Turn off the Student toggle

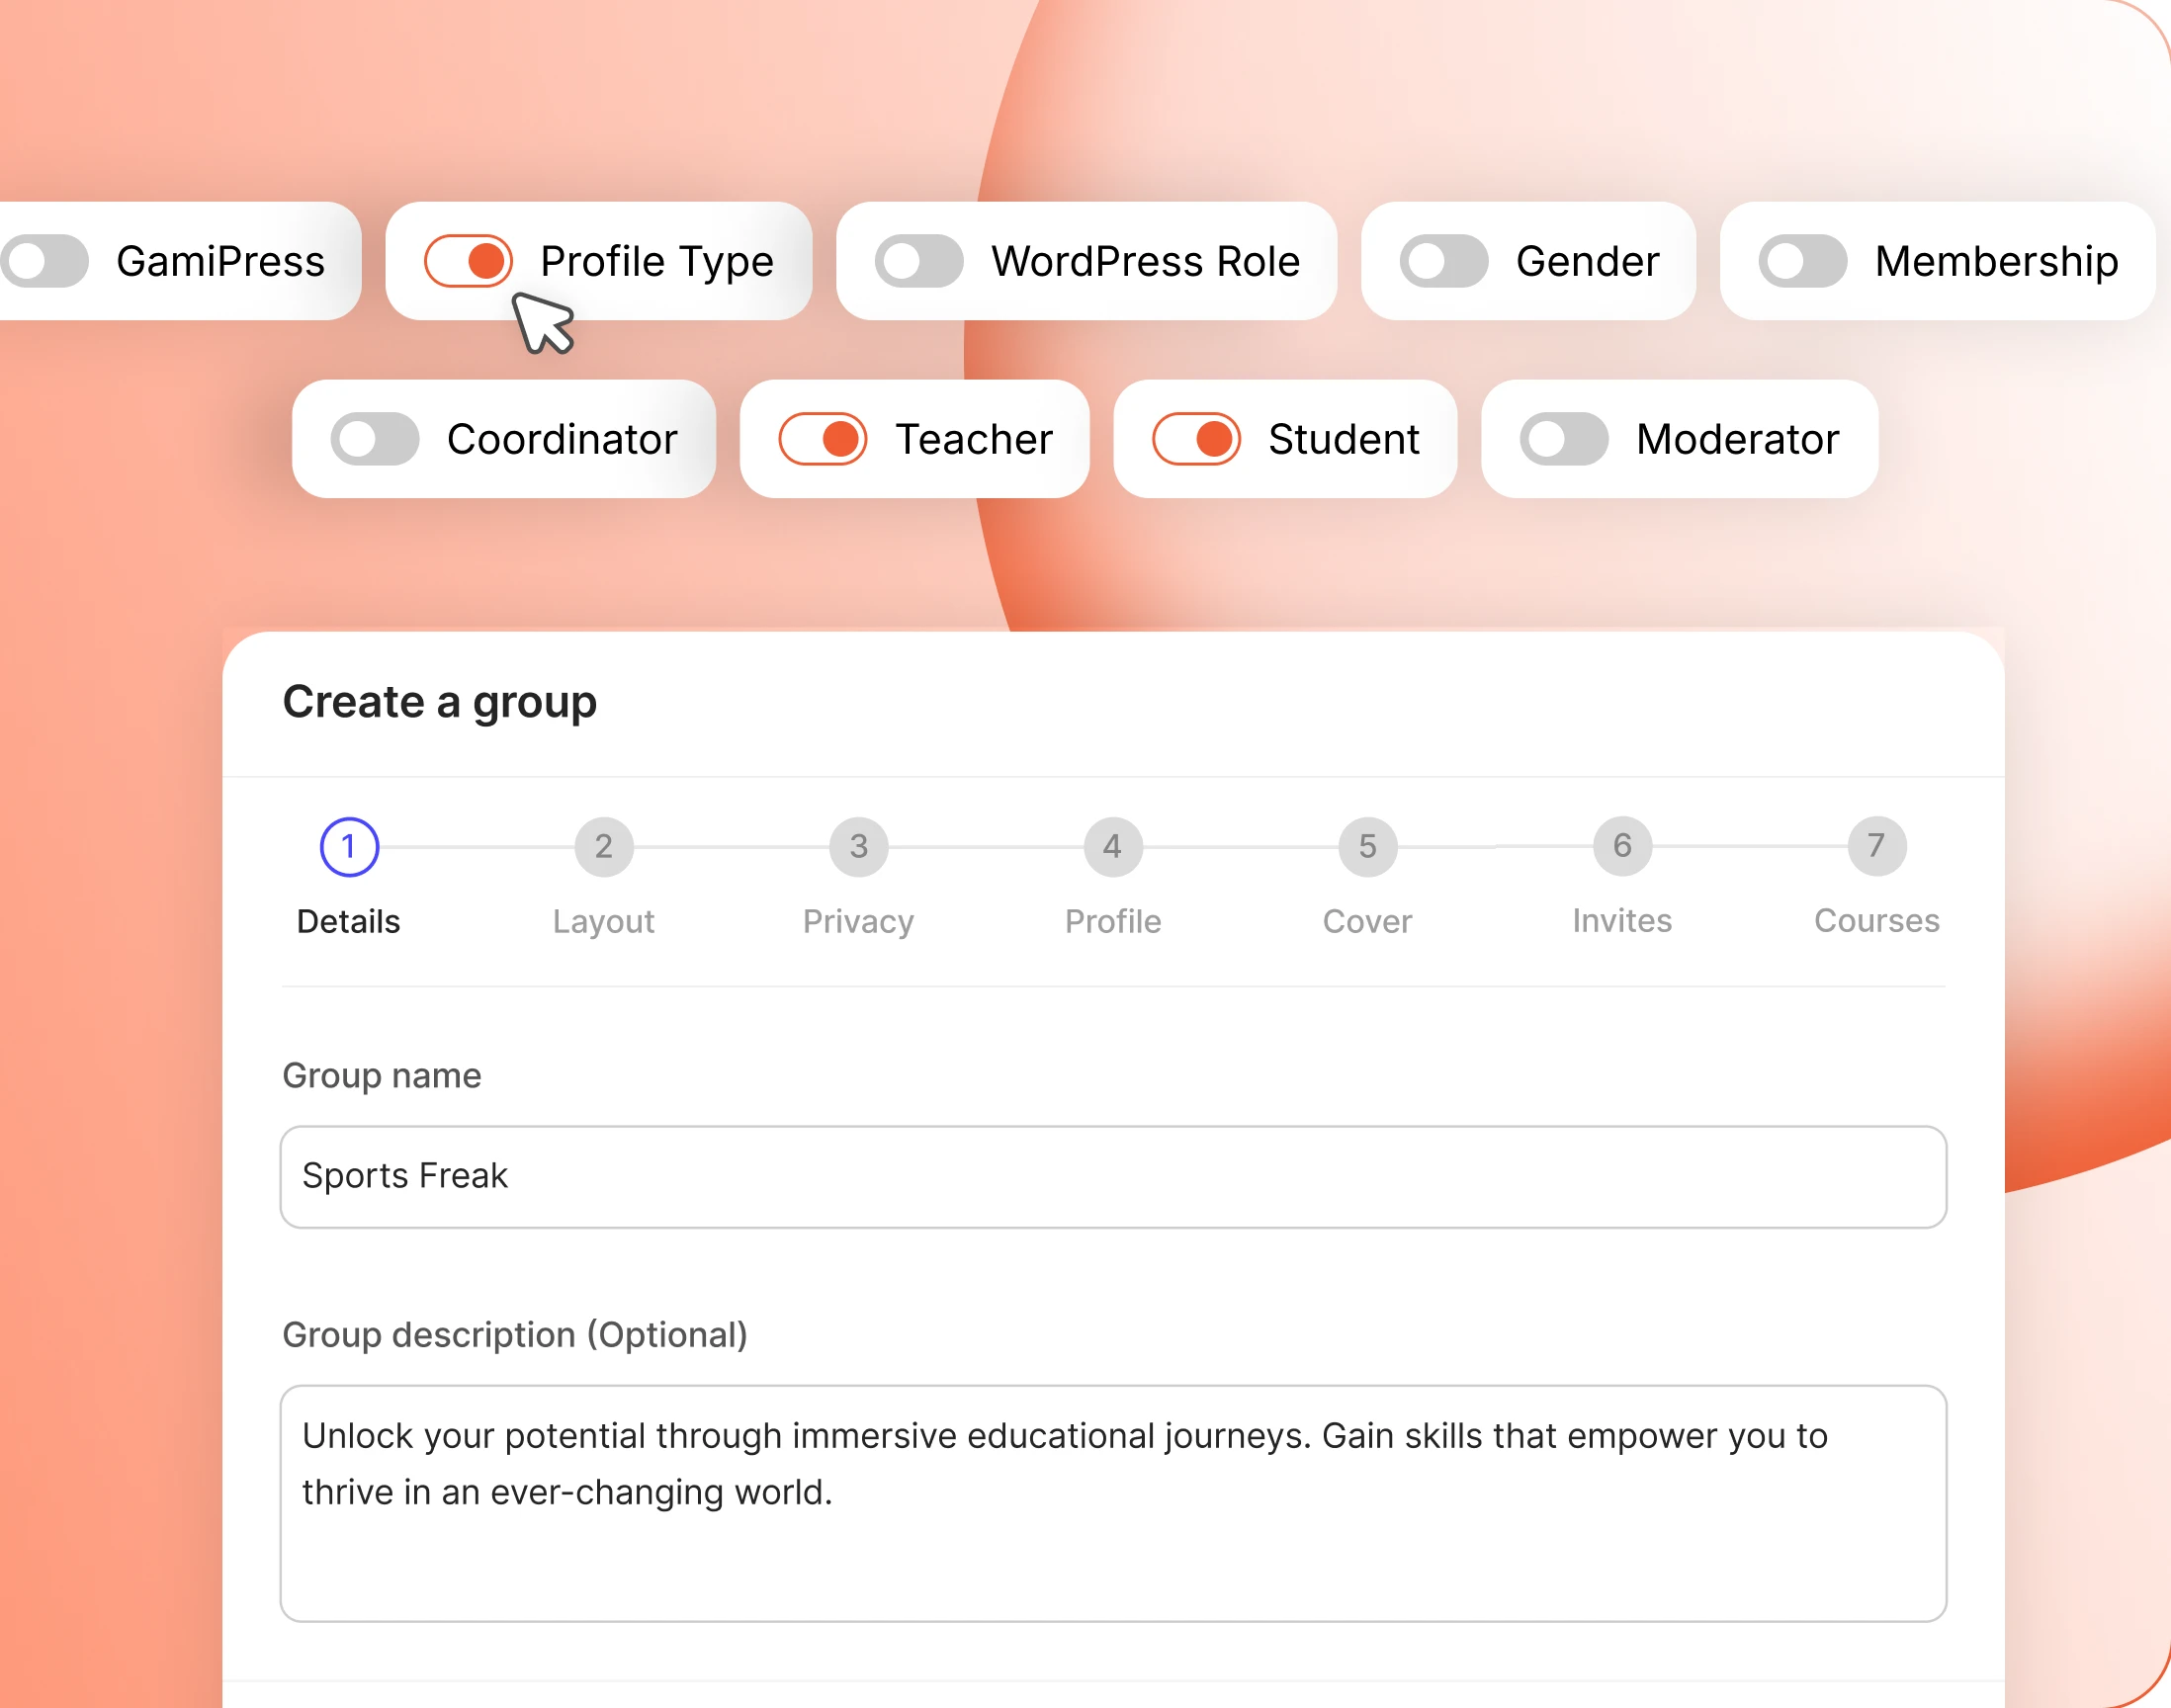pos(1197,439)
